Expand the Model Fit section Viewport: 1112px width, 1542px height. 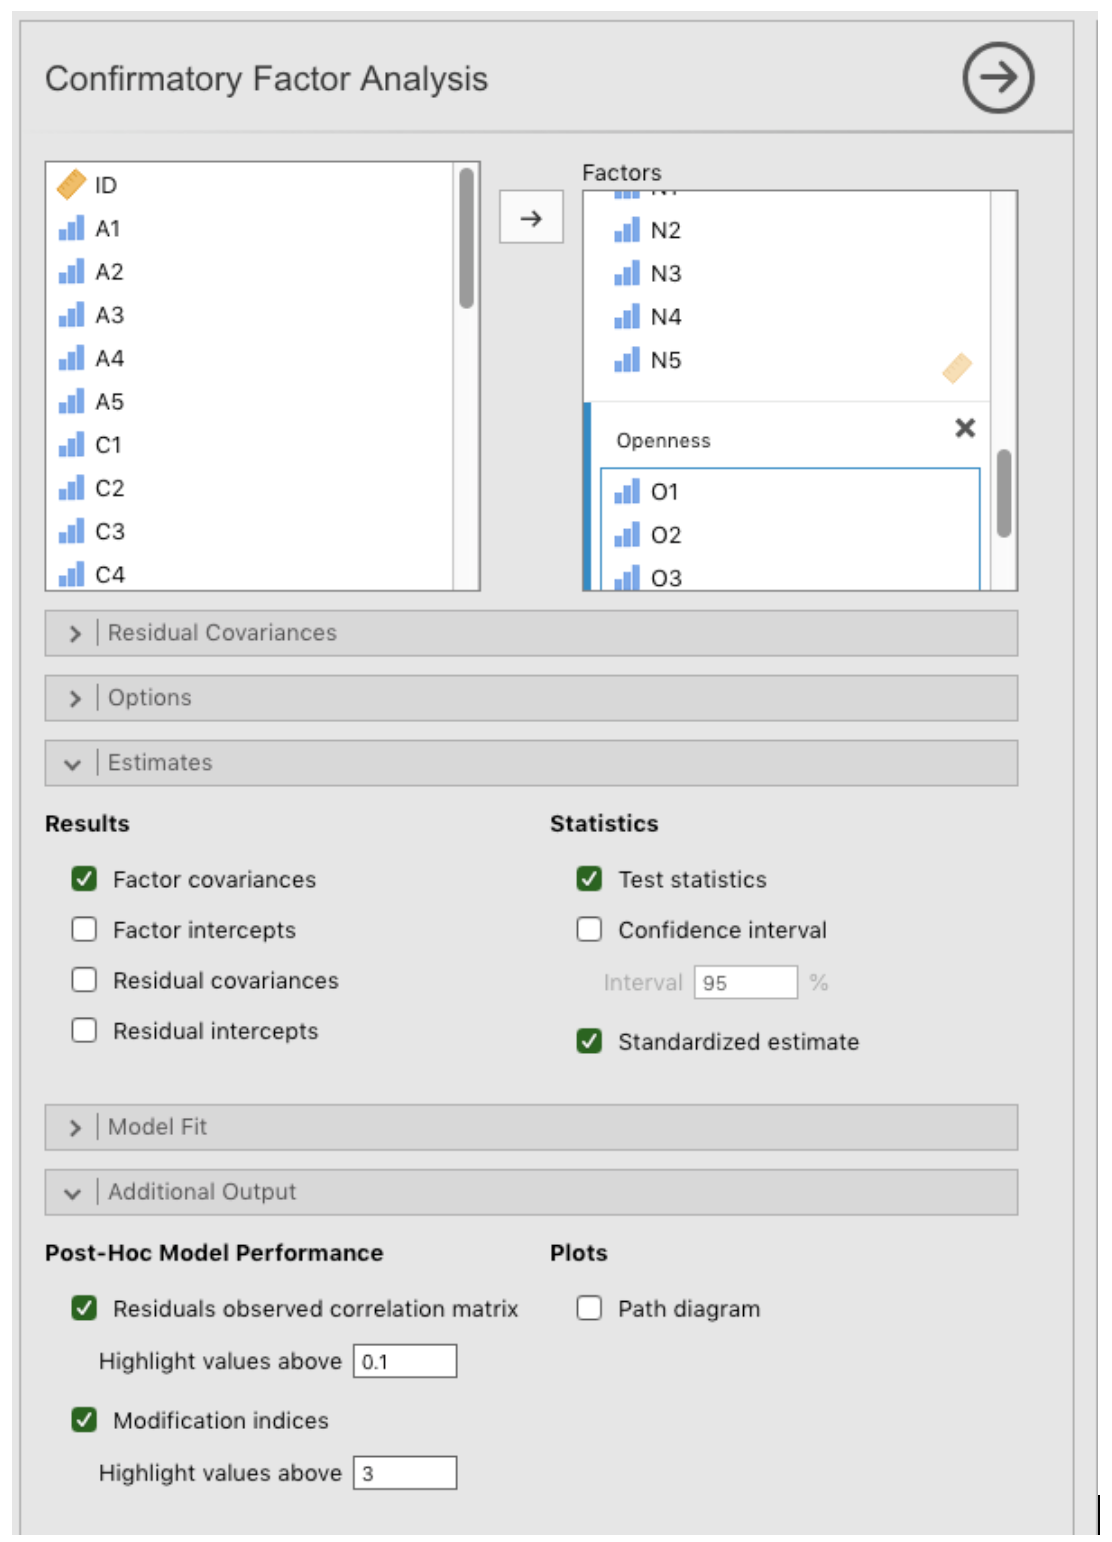pos(531,1127)
